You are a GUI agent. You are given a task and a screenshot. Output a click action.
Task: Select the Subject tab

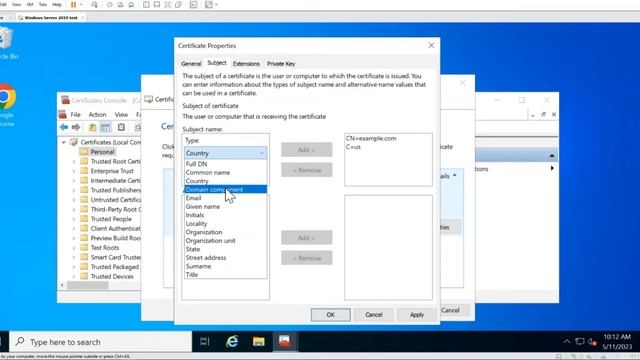pyautogui.click(x=217, y=63)
